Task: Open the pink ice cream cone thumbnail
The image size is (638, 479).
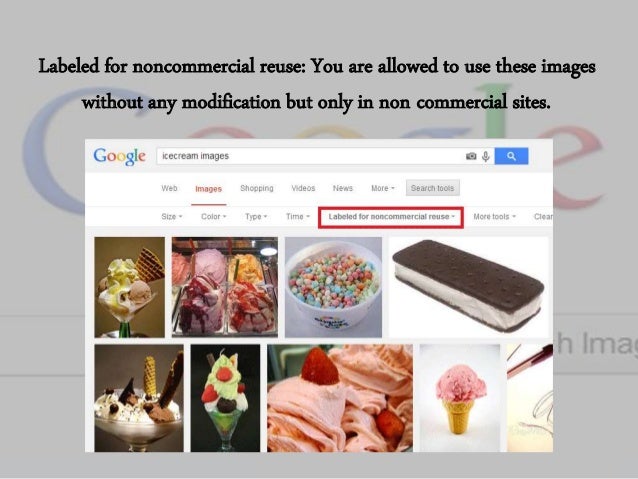Action: pos(460,398)
